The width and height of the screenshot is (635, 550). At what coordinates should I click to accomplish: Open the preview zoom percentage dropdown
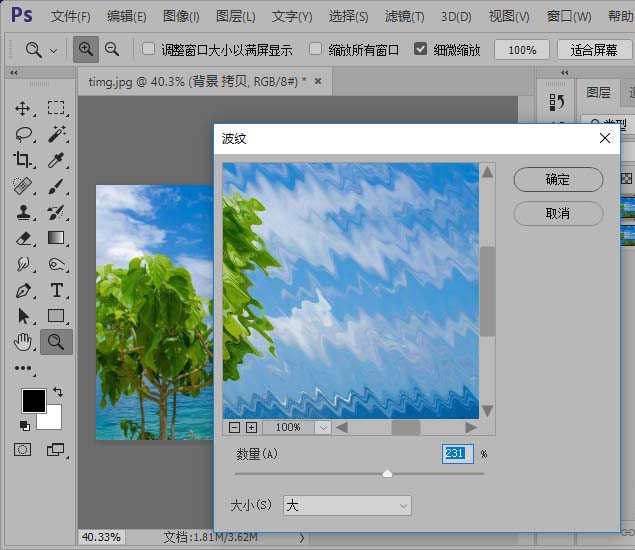coord(322,427)
